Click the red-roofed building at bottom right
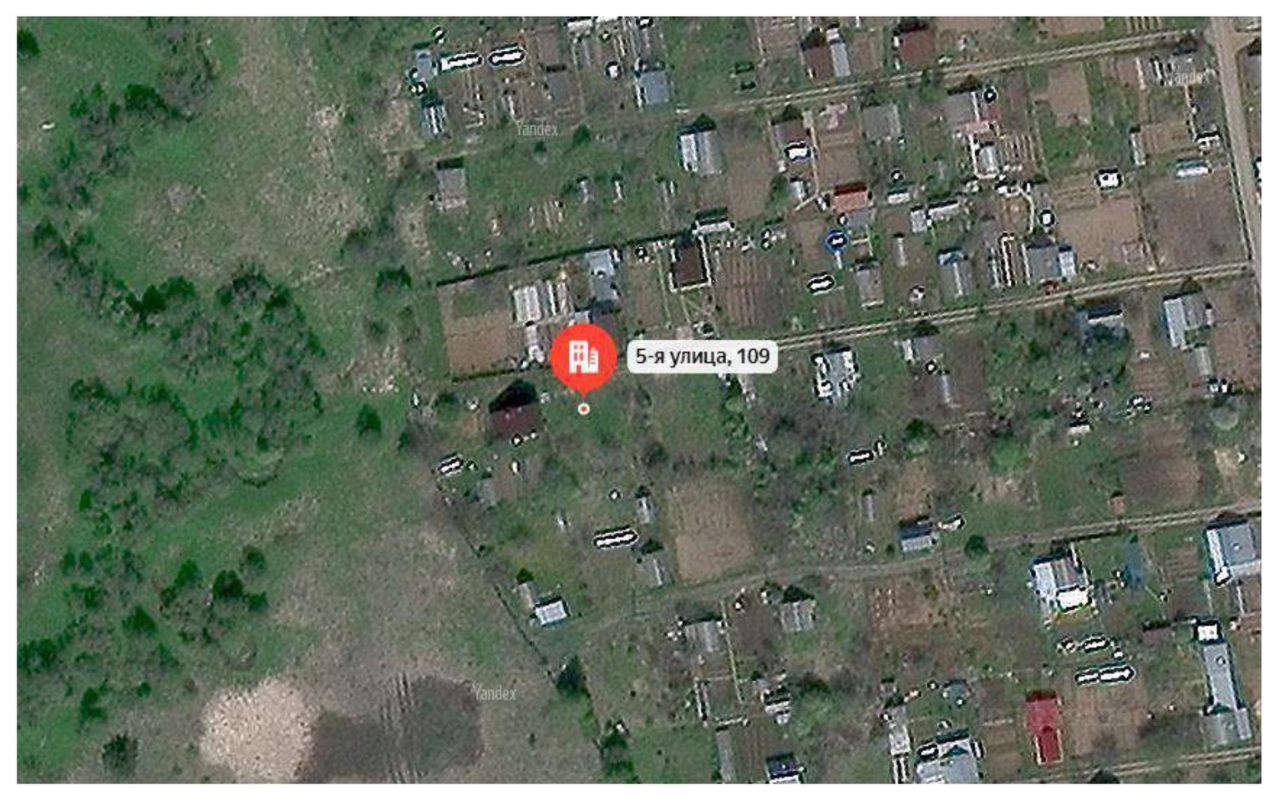1280x797 pixels. pyautogui.click(x=1044, y=729)
